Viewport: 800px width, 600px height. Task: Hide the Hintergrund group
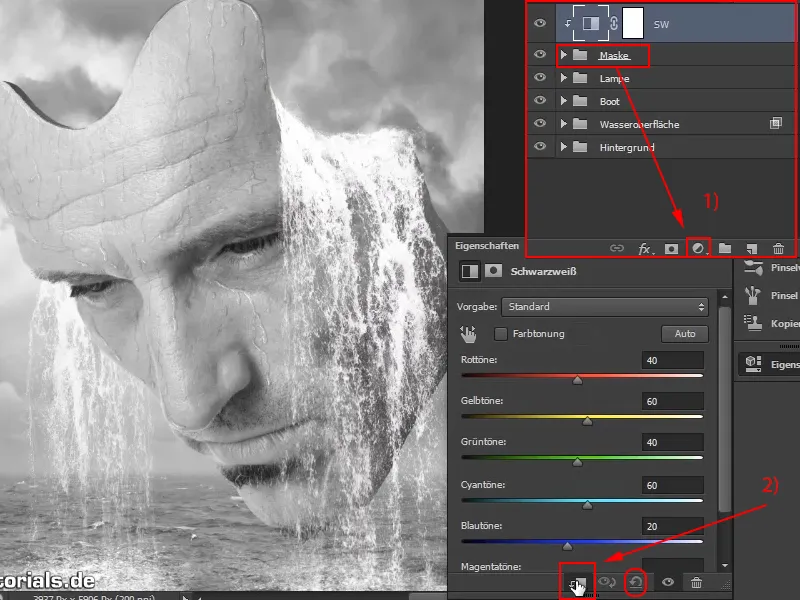pyautogui.click(x=540, y=146)
